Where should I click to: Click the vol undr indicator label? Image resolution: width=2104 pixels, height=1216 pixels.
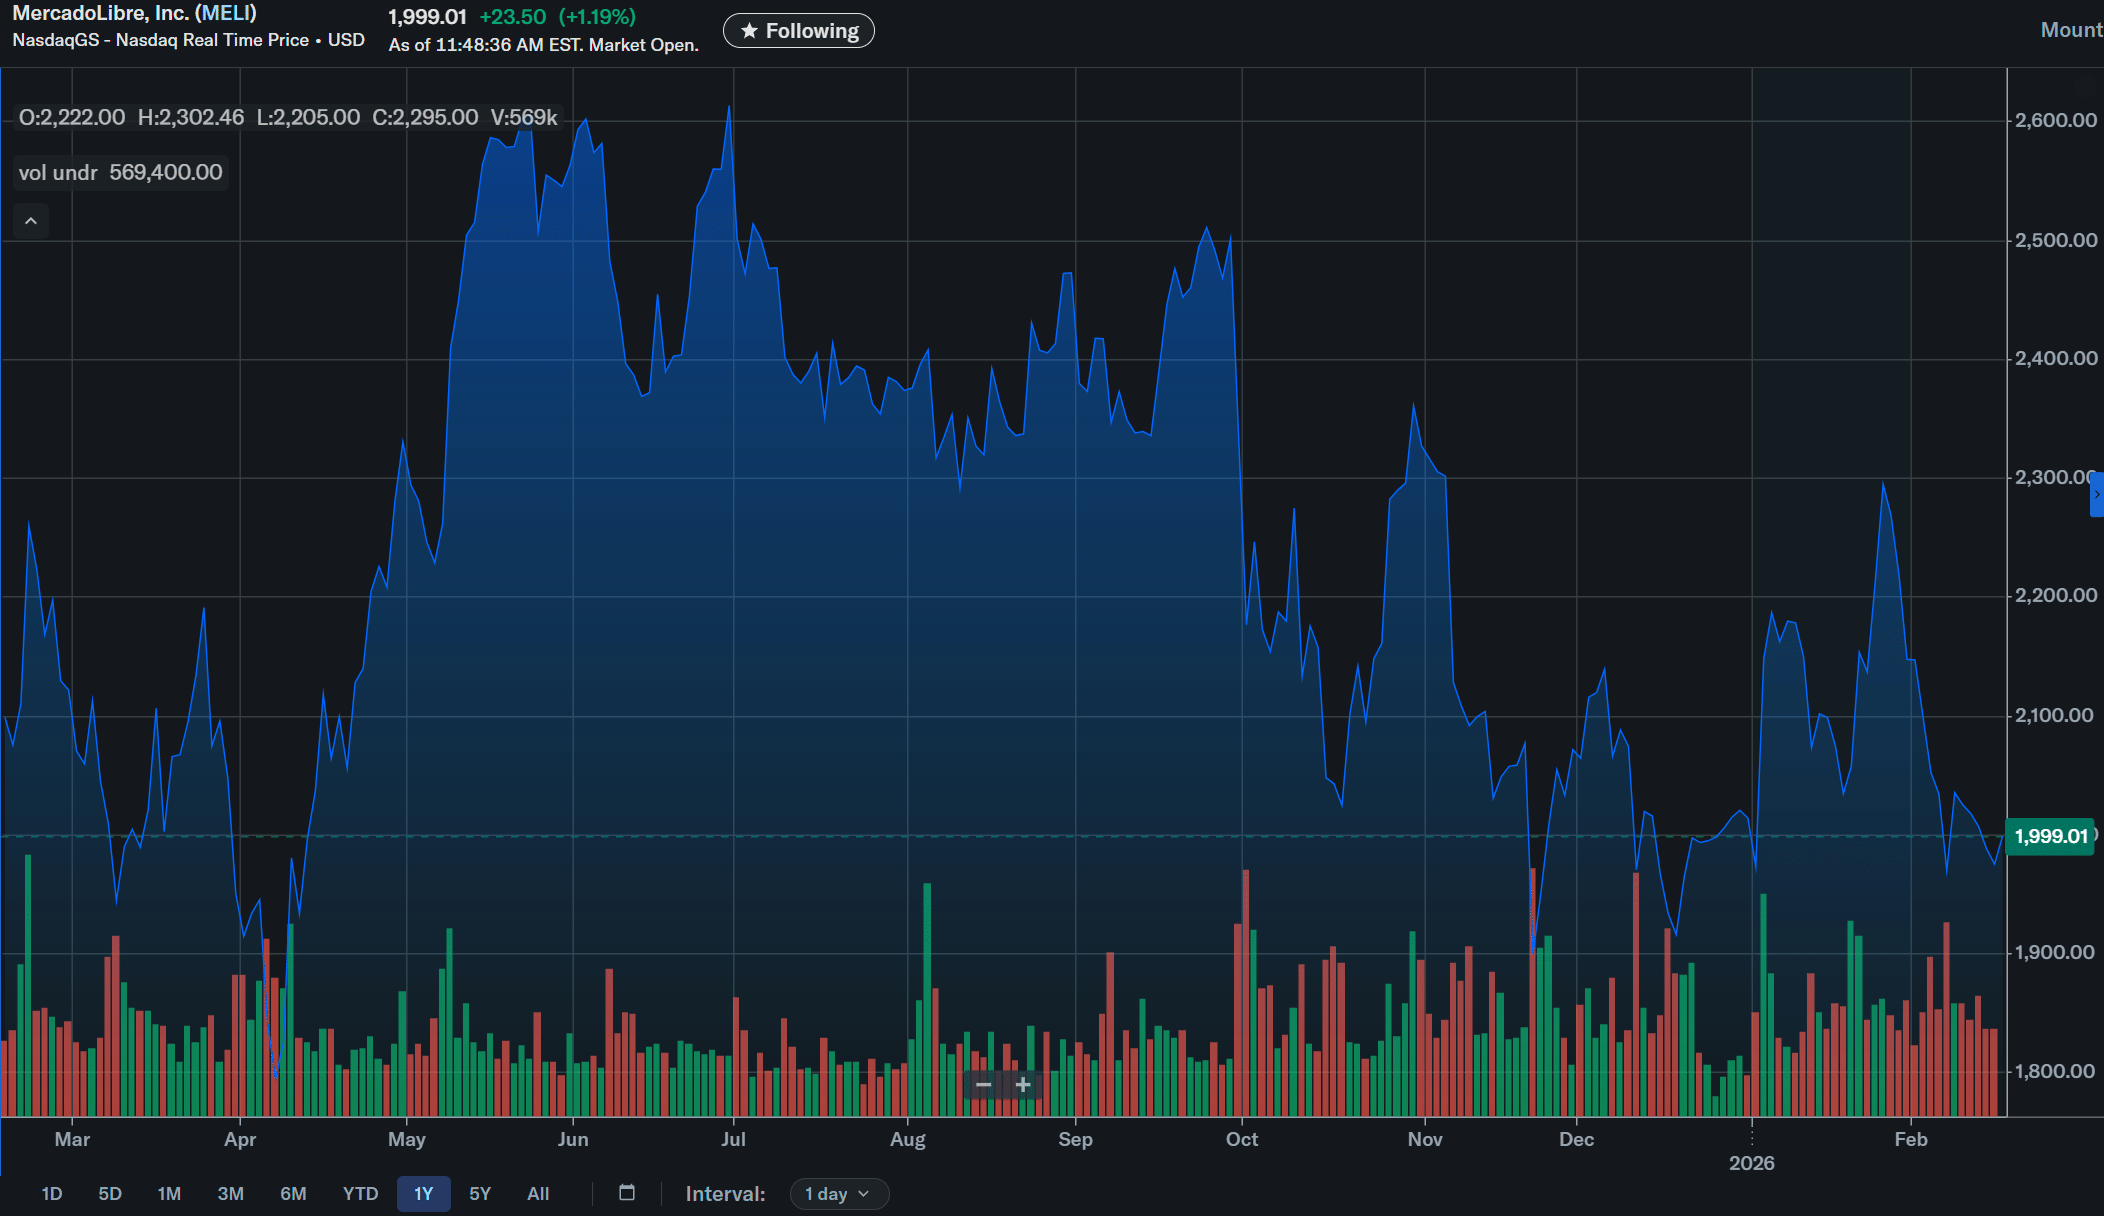(x=58, y=173)
